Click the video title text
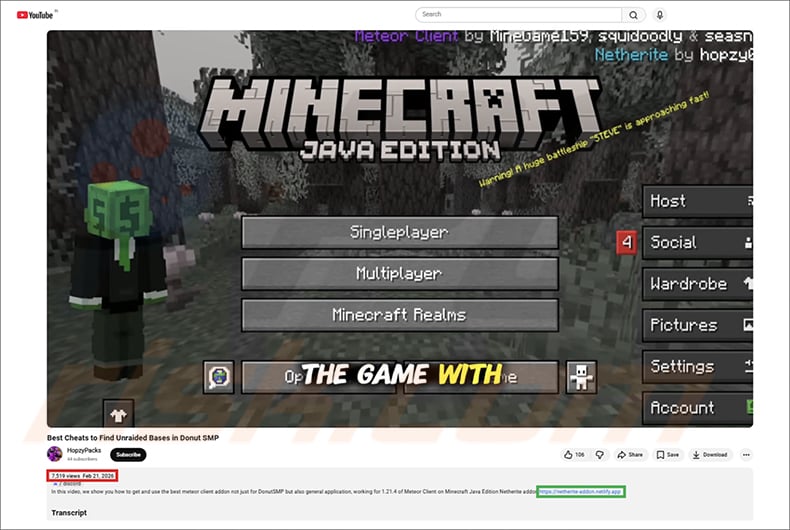This screenshot has width=790, height=530. (x=133, y=438)
